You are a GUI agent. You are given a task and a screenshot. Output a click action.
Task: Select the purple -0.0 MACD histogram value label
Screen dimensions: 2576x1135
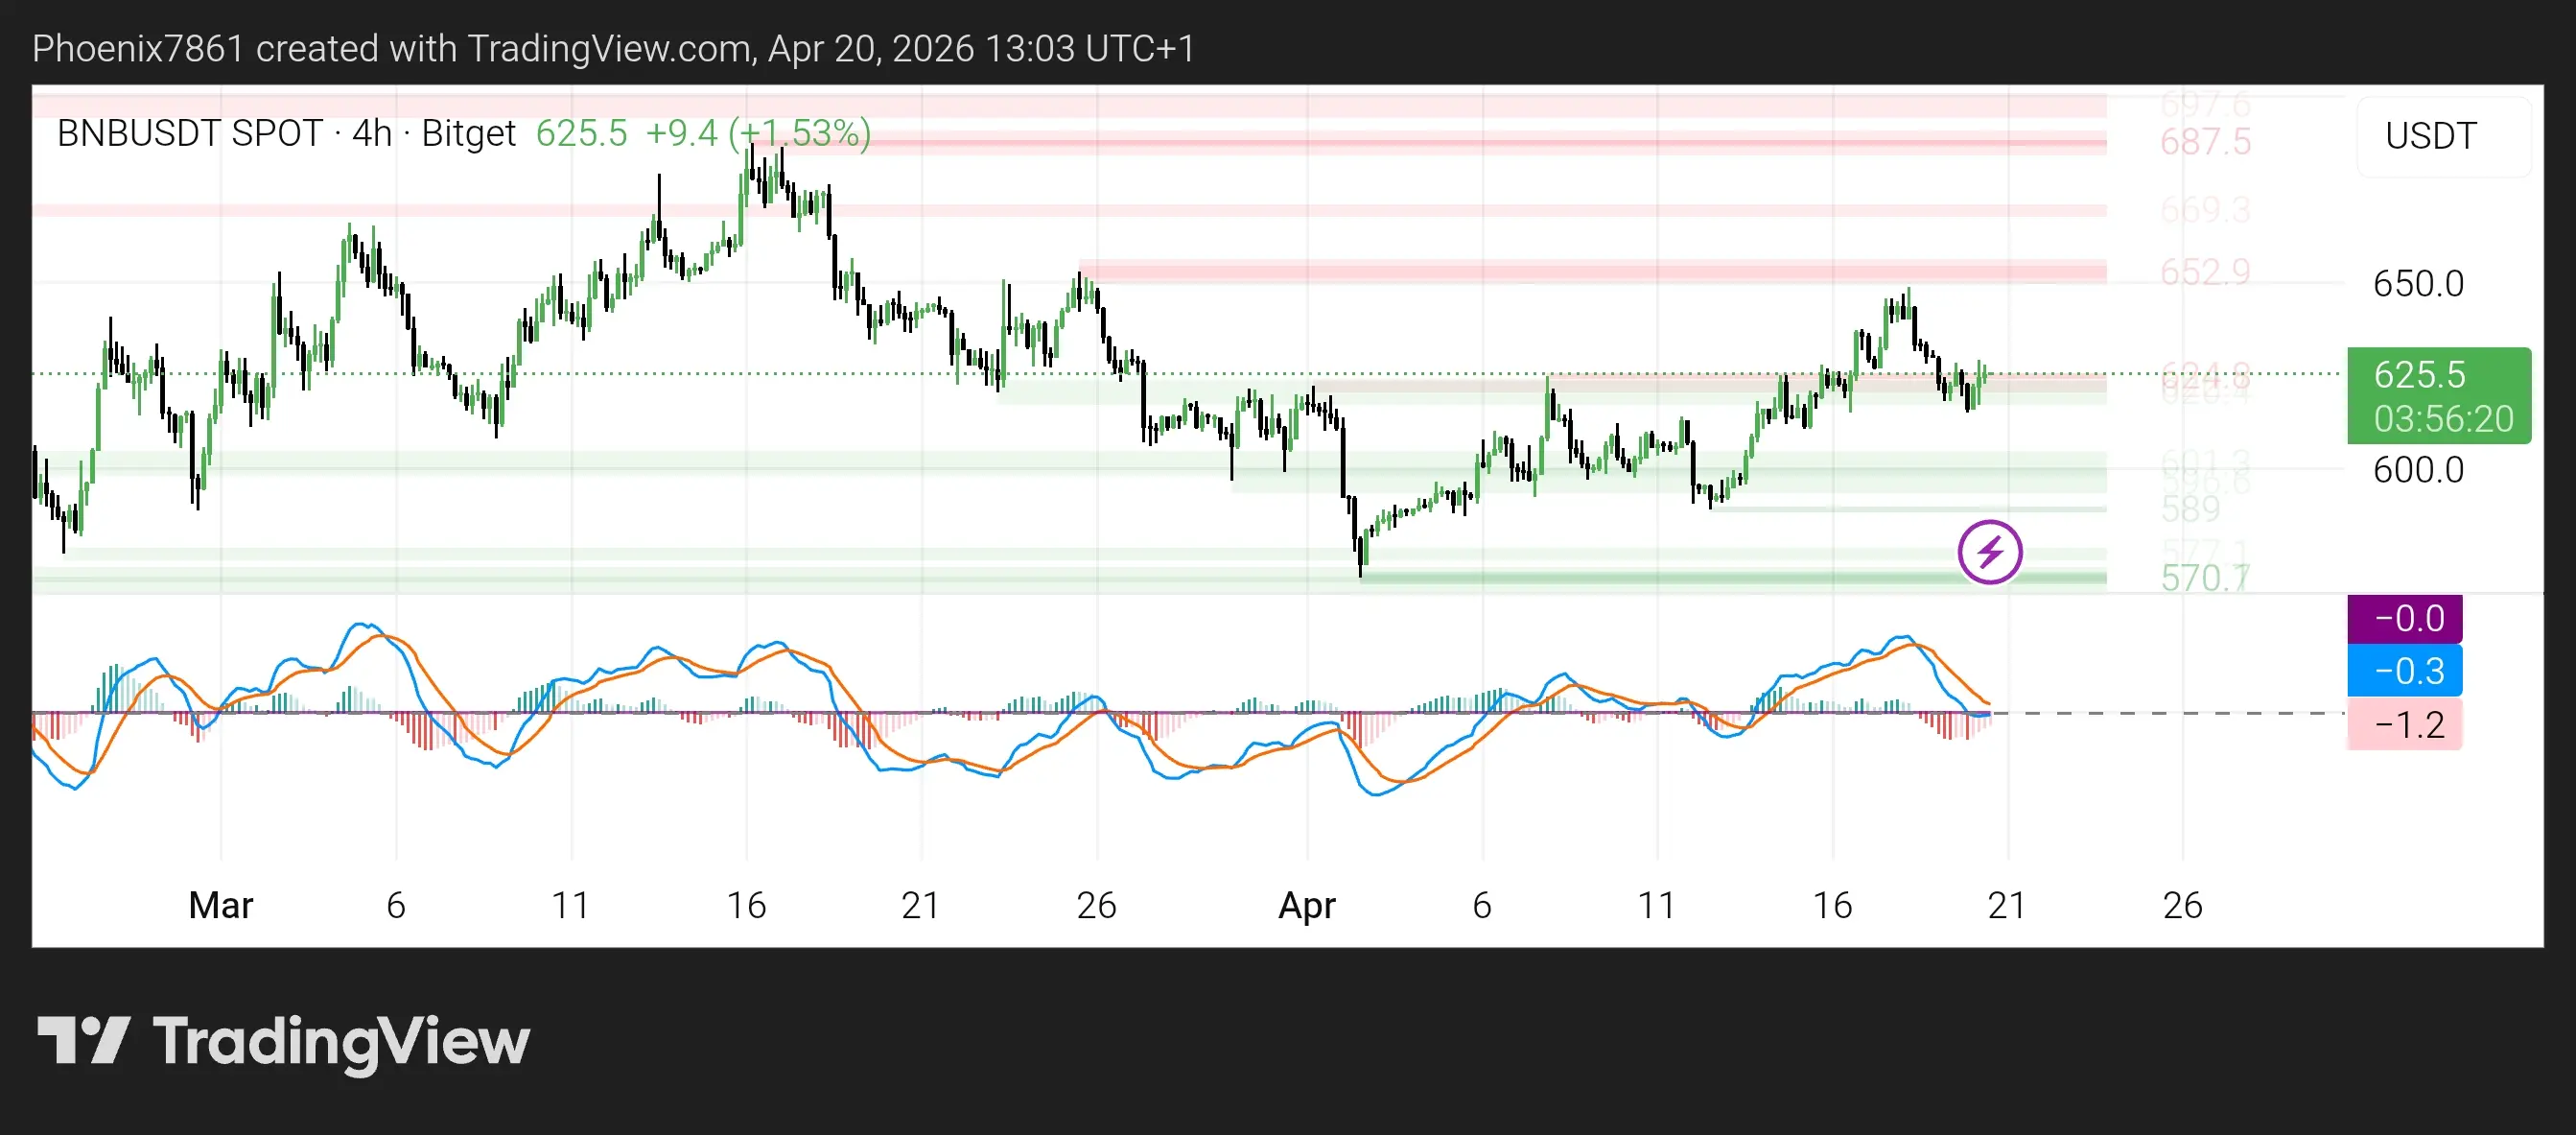(x=2404, y=618)
